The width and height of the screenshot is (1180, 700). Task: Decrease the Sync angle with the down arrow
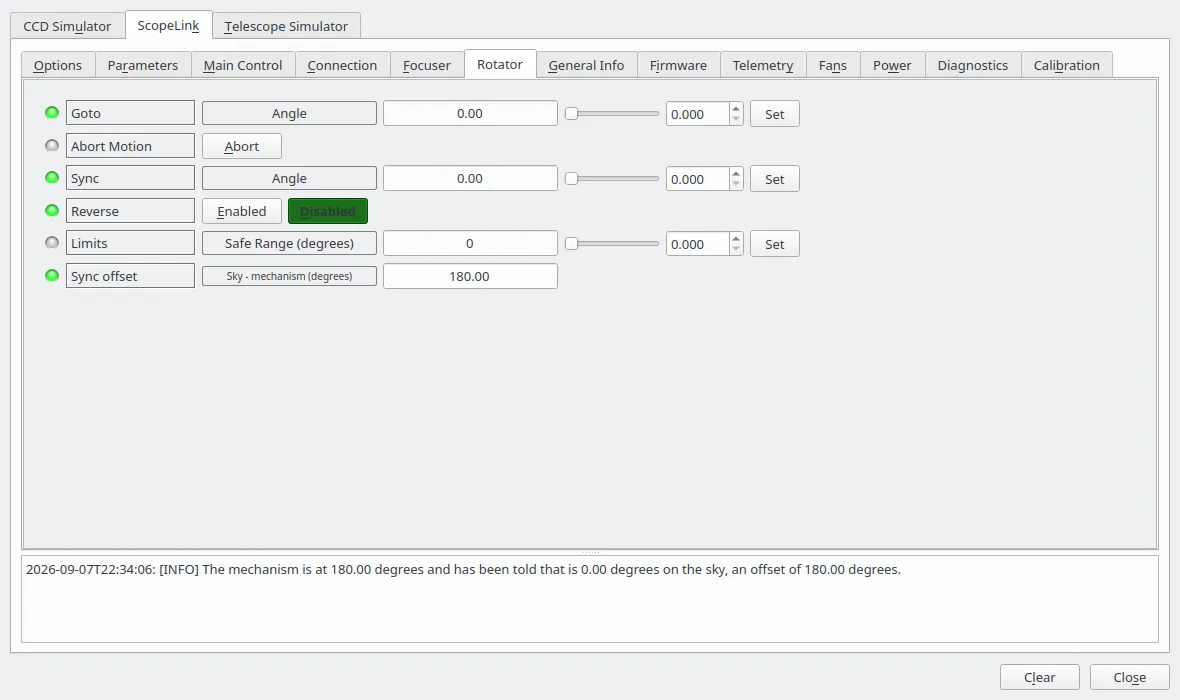[x=736, y=184]
